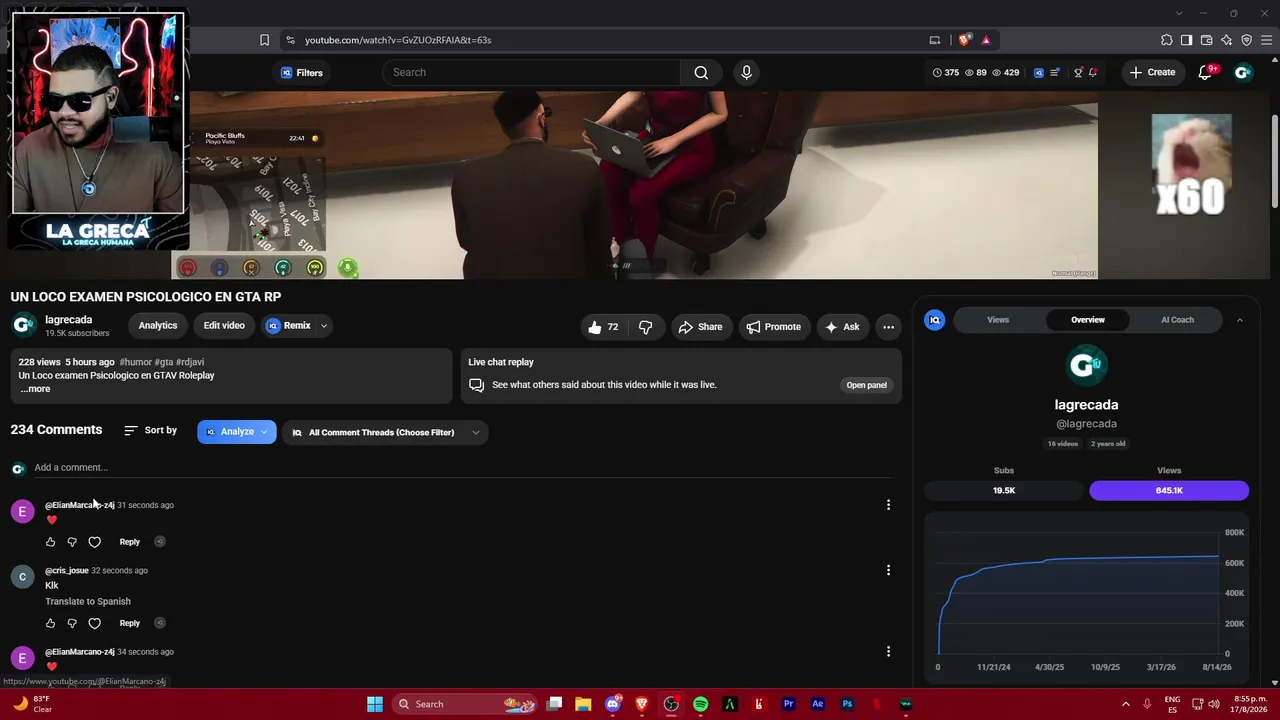Open Brave Leo AI sparkle icon
Screen dimensions: 1280x720
pos(1226,40)
